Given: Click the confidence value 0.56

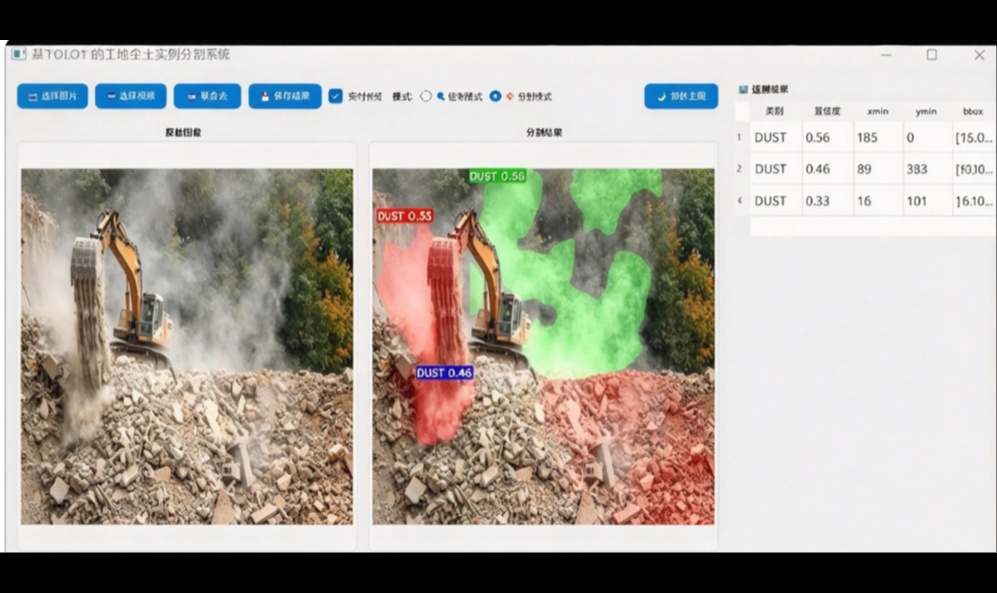Looking at the screenshot, I should click(x=827, y=137).
